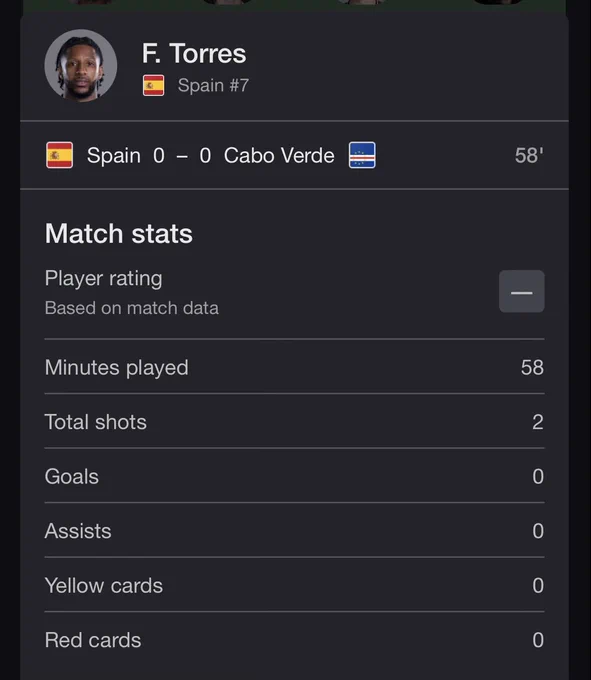Tap the player rating dash badge
Image resolution: width=591 pixels, height=680 pixels.
pyautogui.click(x=522, y=291)
